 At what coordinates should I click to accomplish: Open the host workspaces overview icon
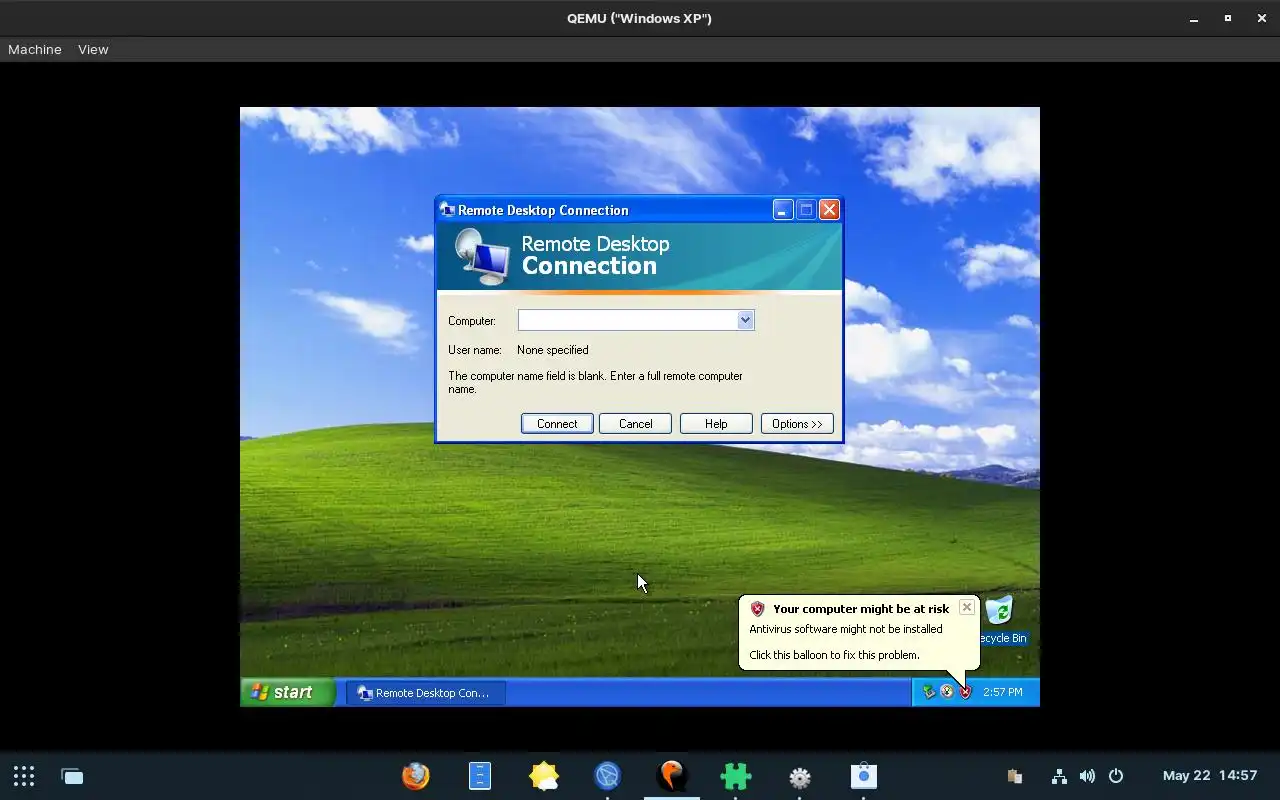click(x=72, y=776)
